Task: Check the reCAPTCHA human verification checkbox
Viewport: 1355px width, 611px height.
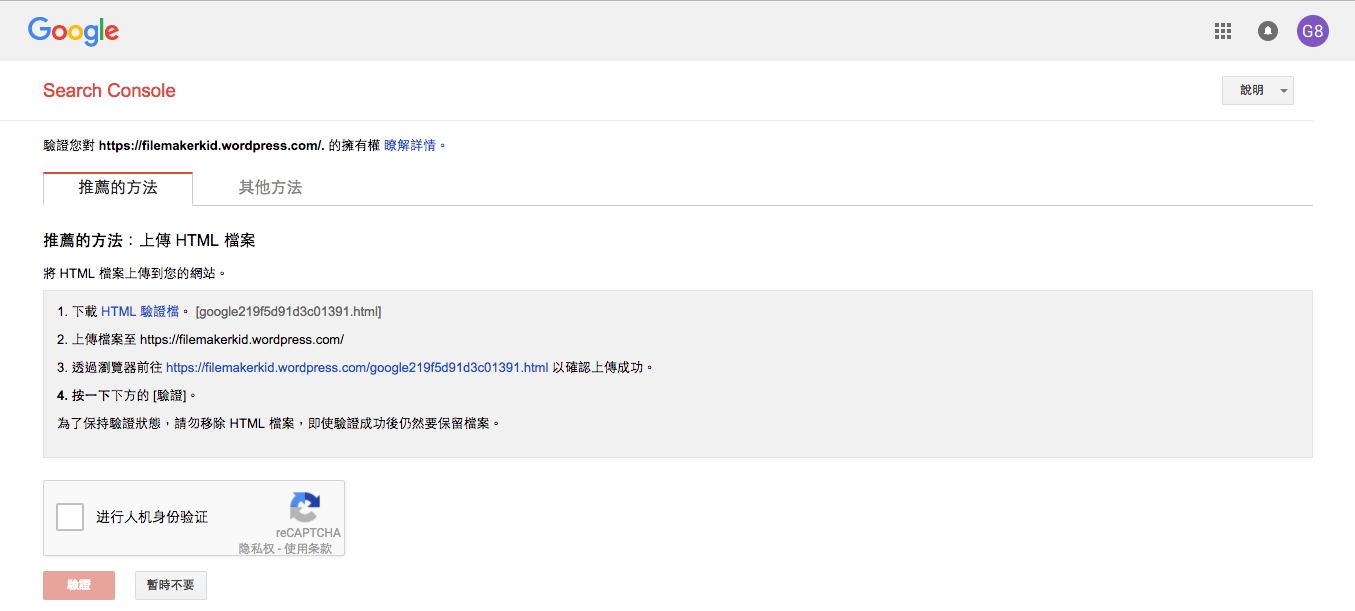Action: pos(70,517)
